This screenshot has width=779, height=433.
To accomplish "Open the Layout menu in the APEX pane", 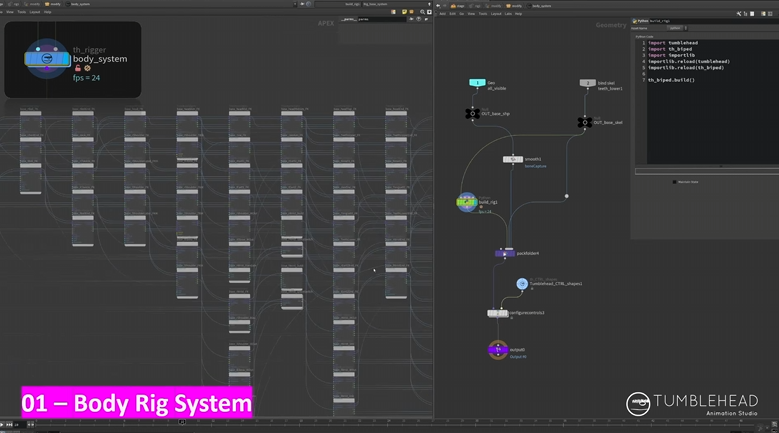I will click(x=35, y=12).
